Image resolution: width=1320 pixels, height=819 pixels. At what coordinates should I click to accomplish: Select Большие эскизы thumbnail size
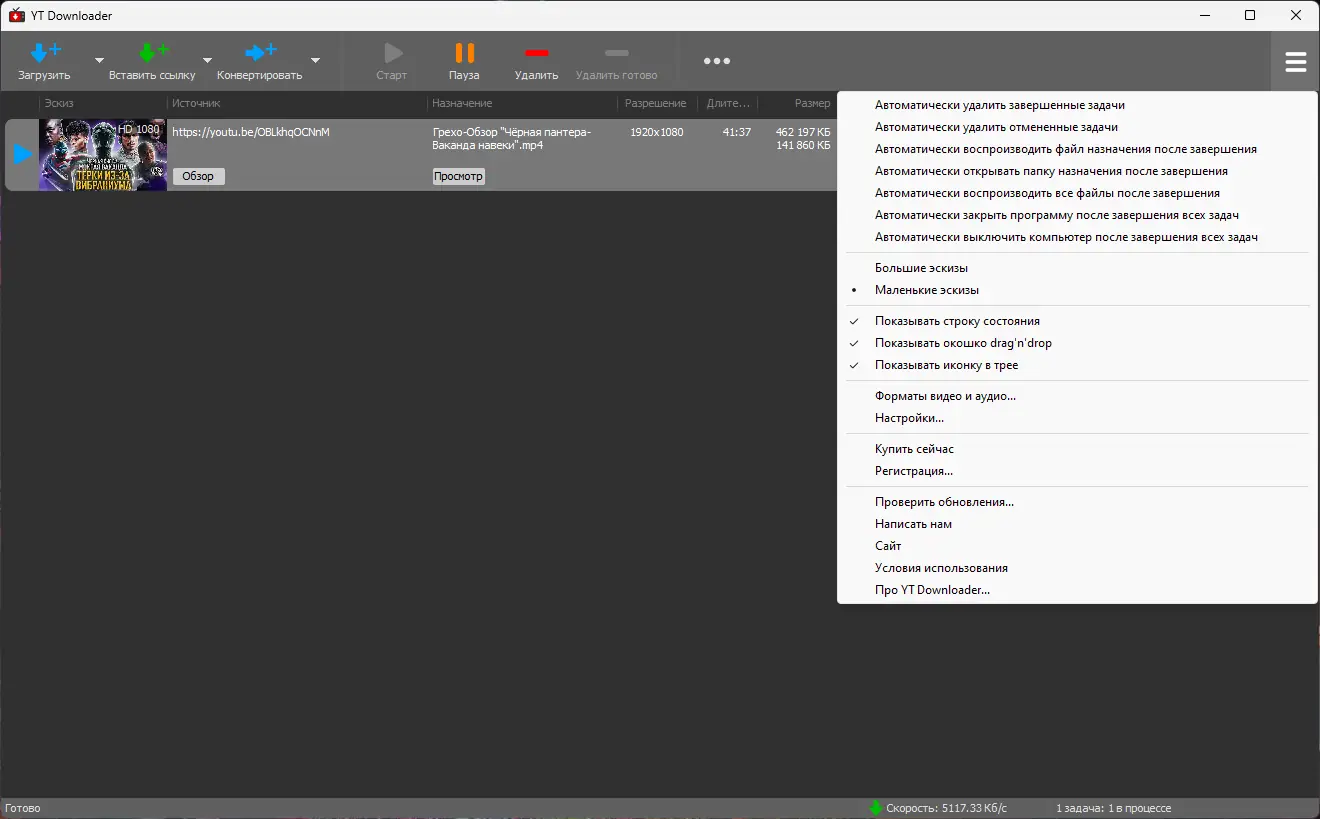point(1077,268)
